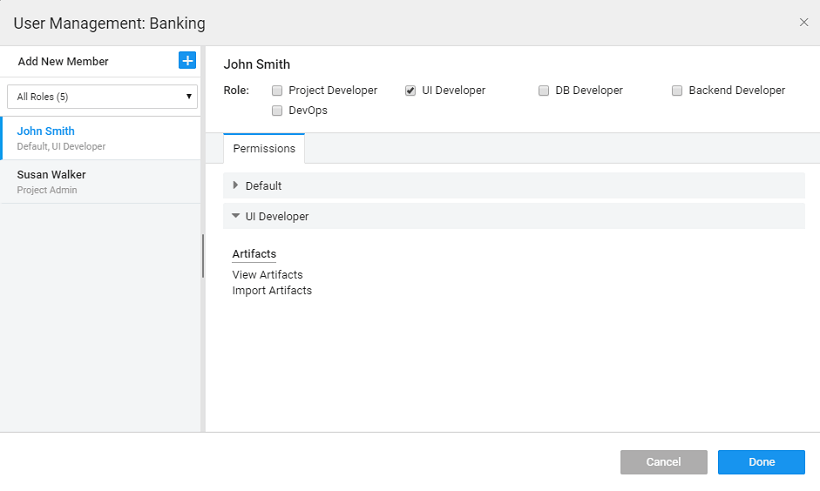Select the View Artifacts permission

pyautogui.click(x=267, y=274)
